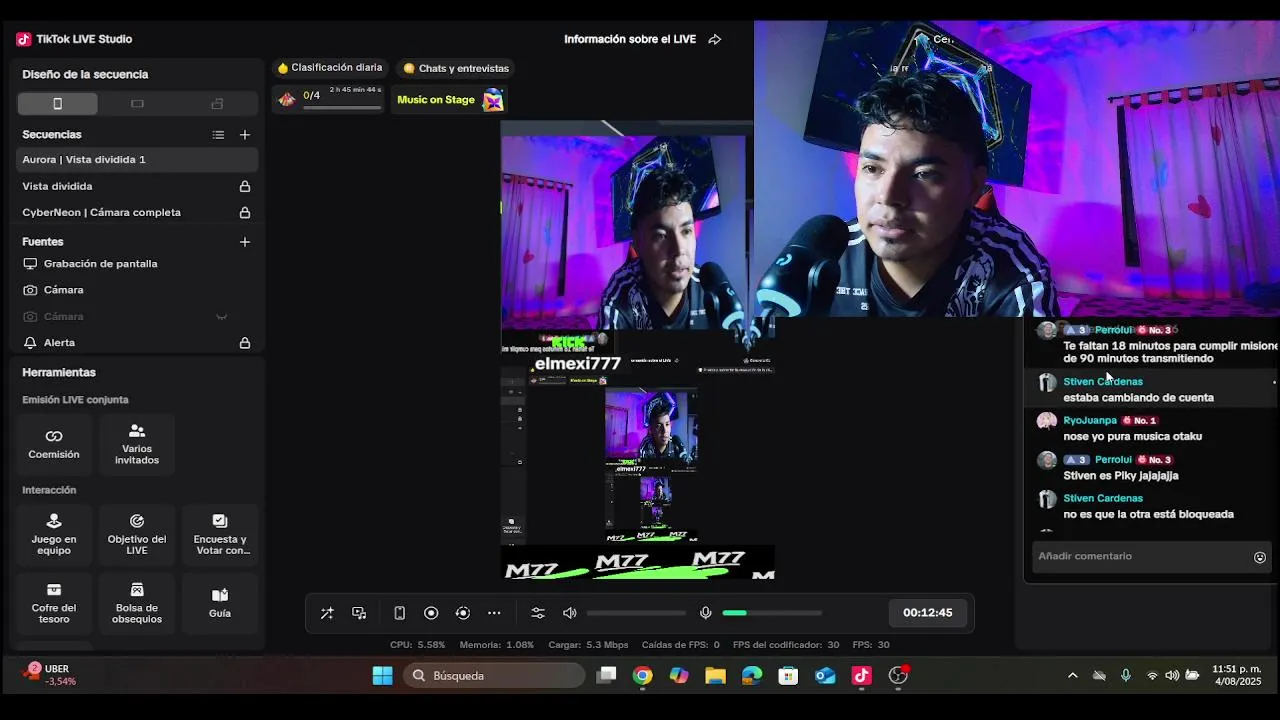
Task: Open the Guía tool
Action: click(x=220, y=603)
